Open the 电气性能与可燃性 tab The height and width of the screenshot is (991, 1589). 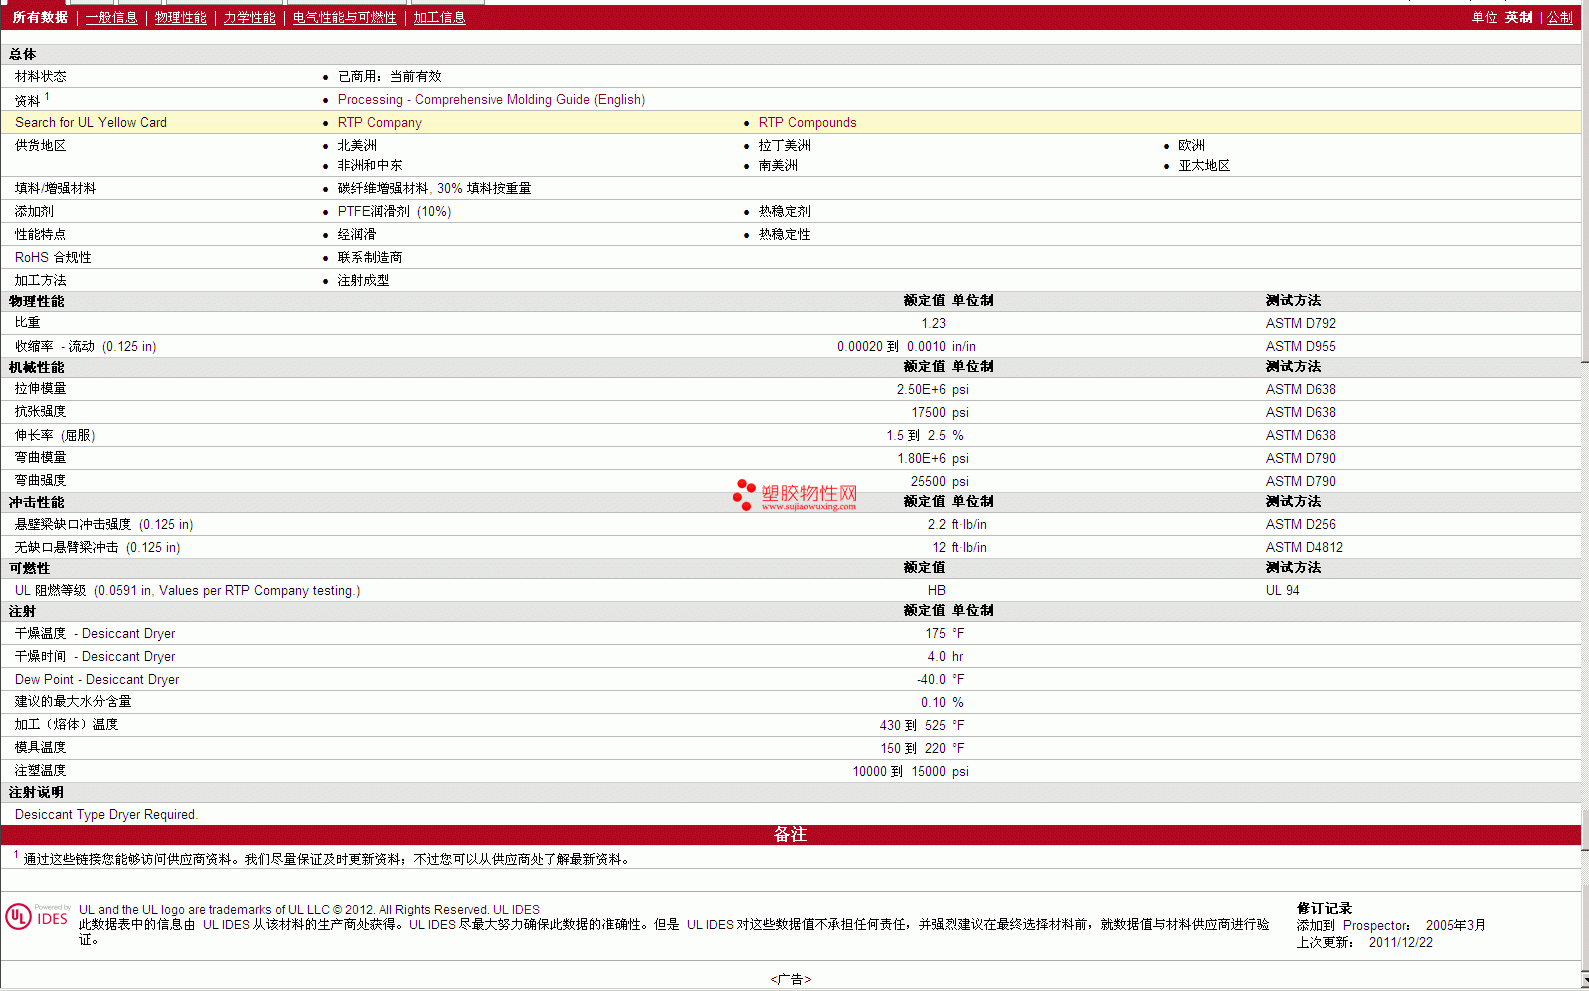[x=345, y=17]
